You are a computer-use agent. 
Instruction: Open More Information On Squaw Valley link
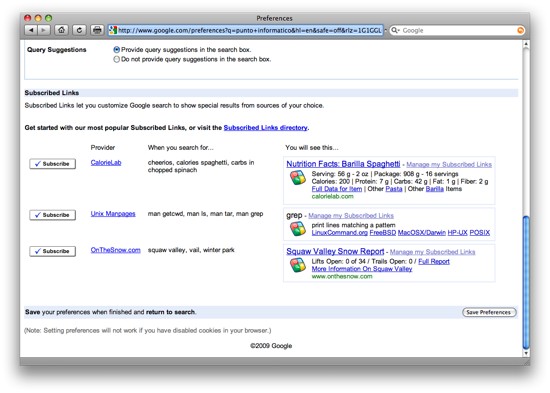(x=362, y=269)
